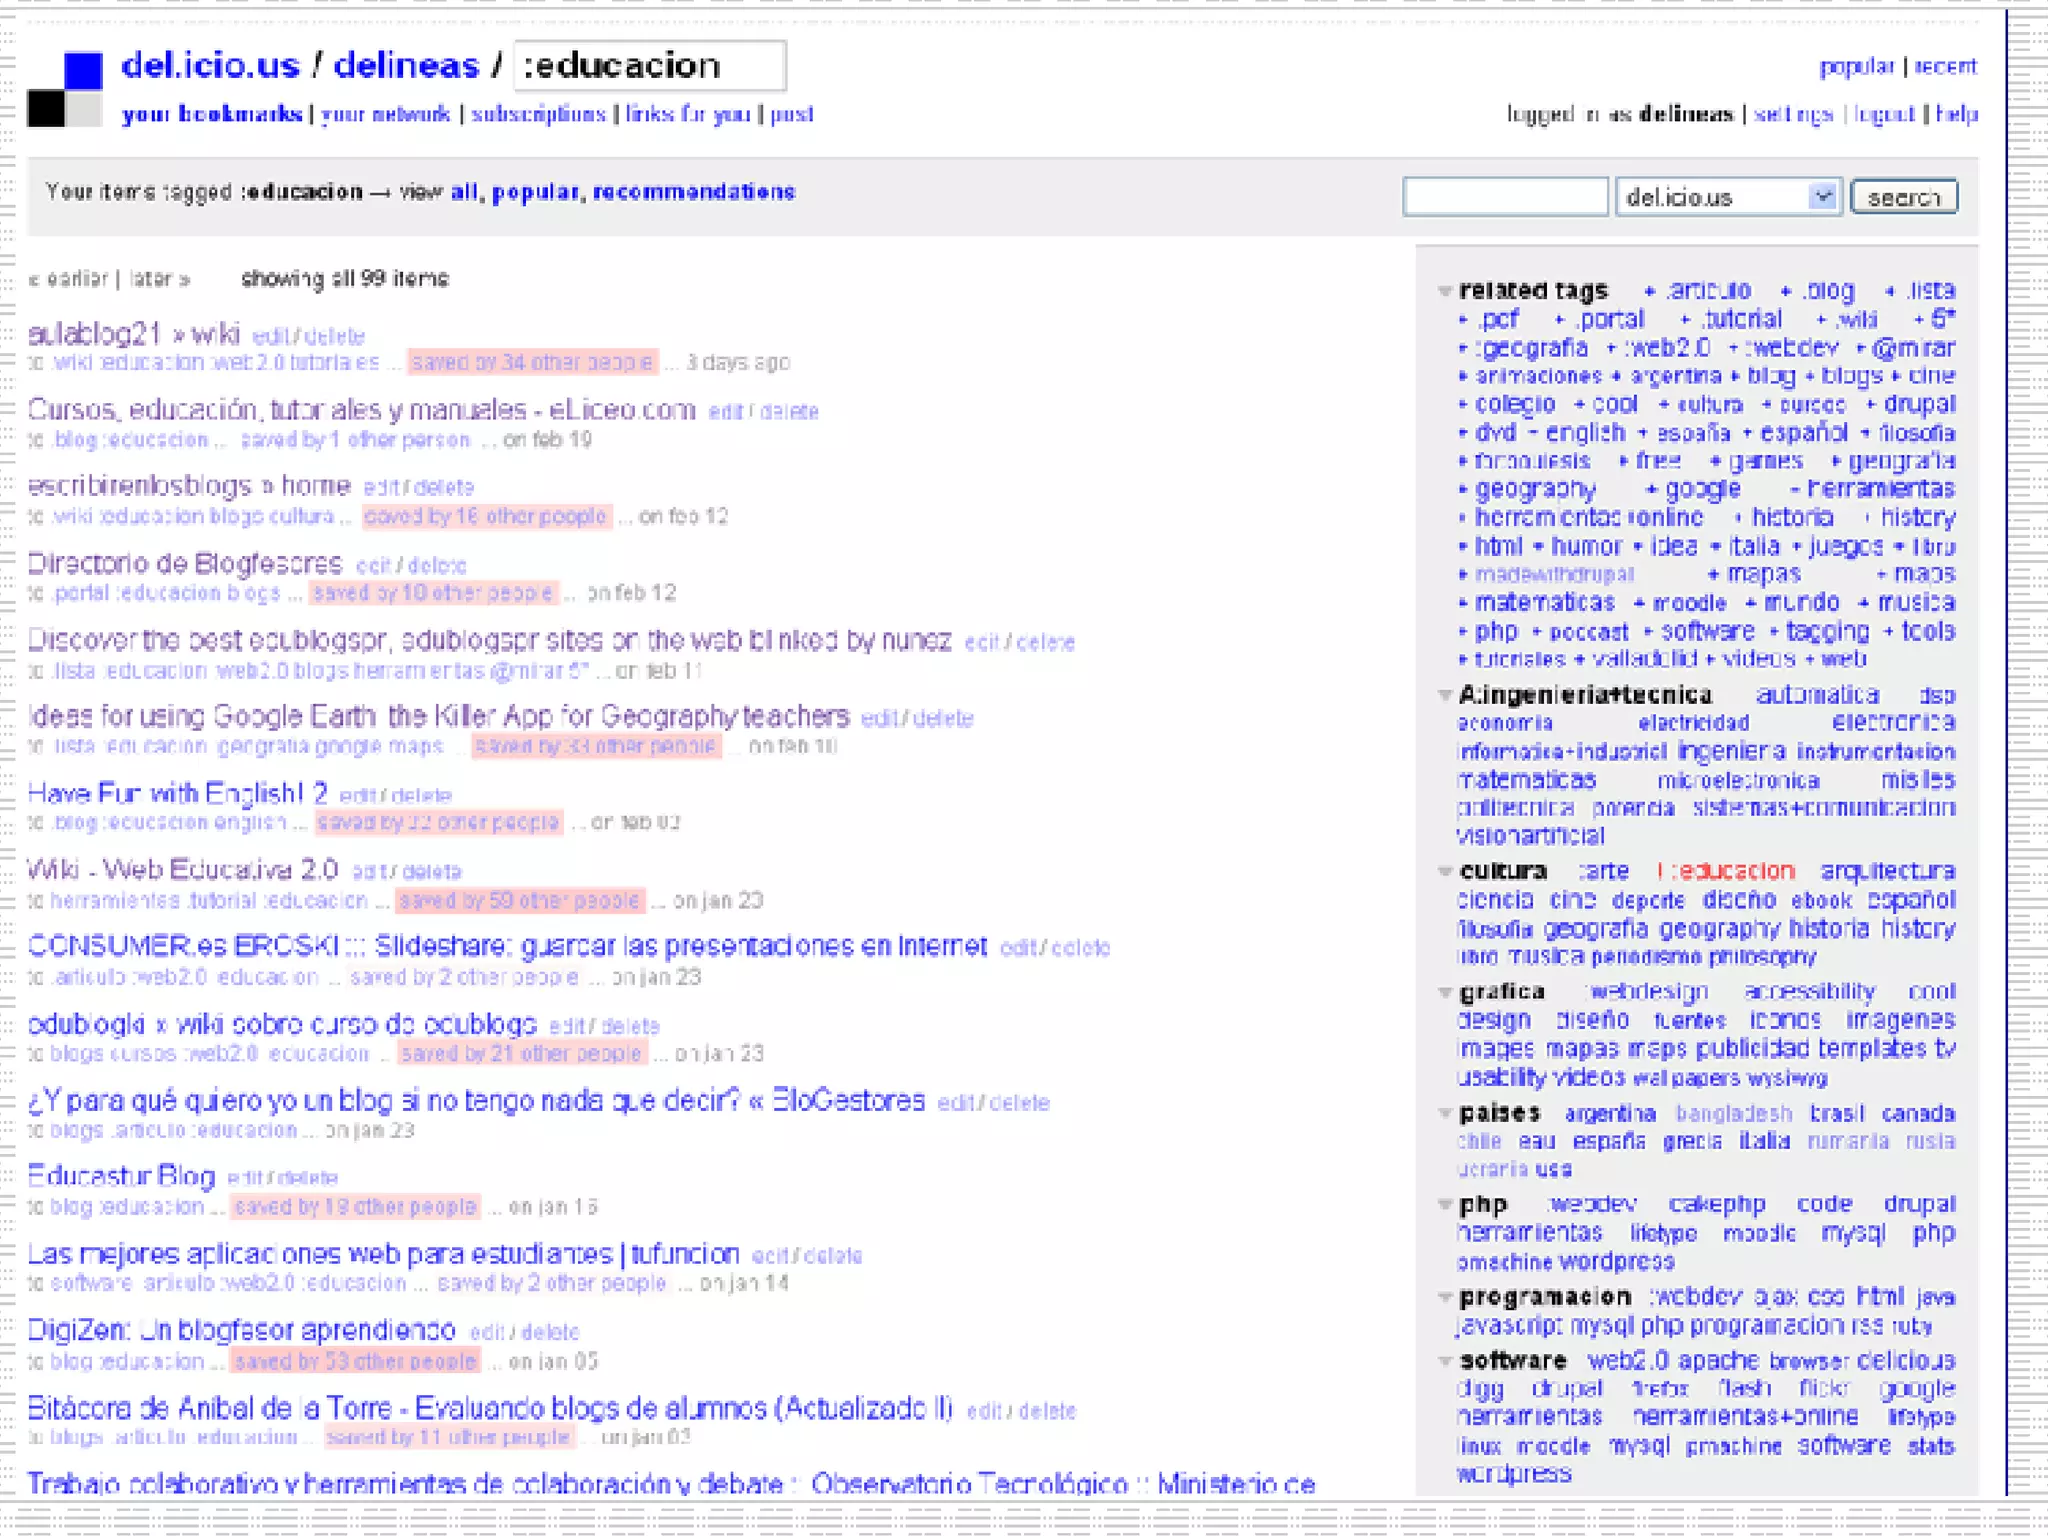
Task: Open the subscriptions menu link
Action: 538,115
